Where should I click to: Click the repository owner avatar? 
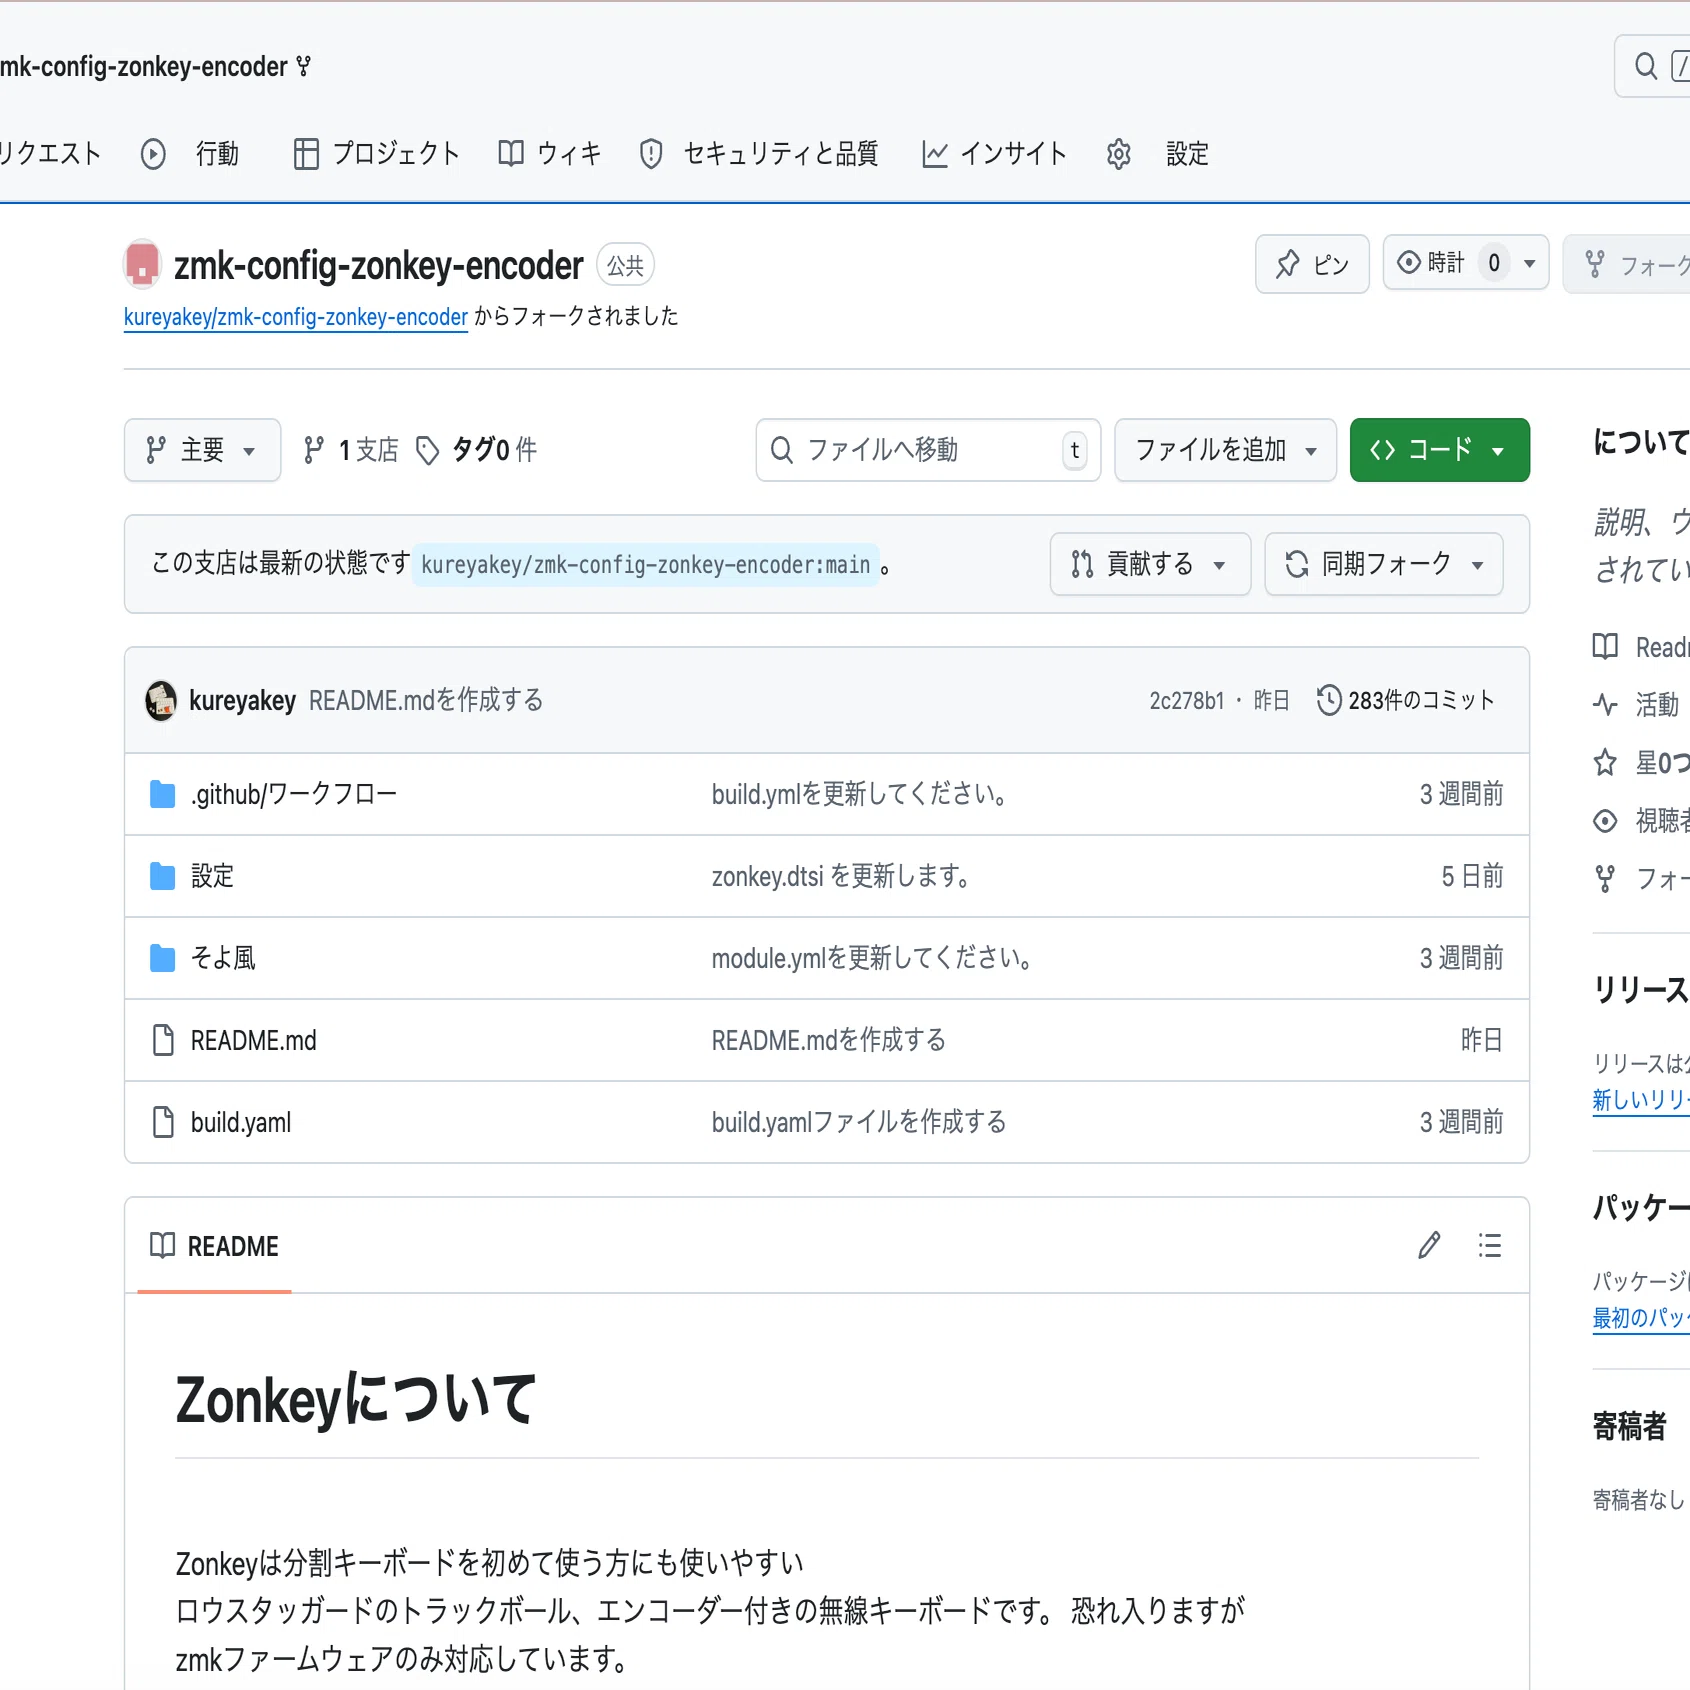(142, 264)
